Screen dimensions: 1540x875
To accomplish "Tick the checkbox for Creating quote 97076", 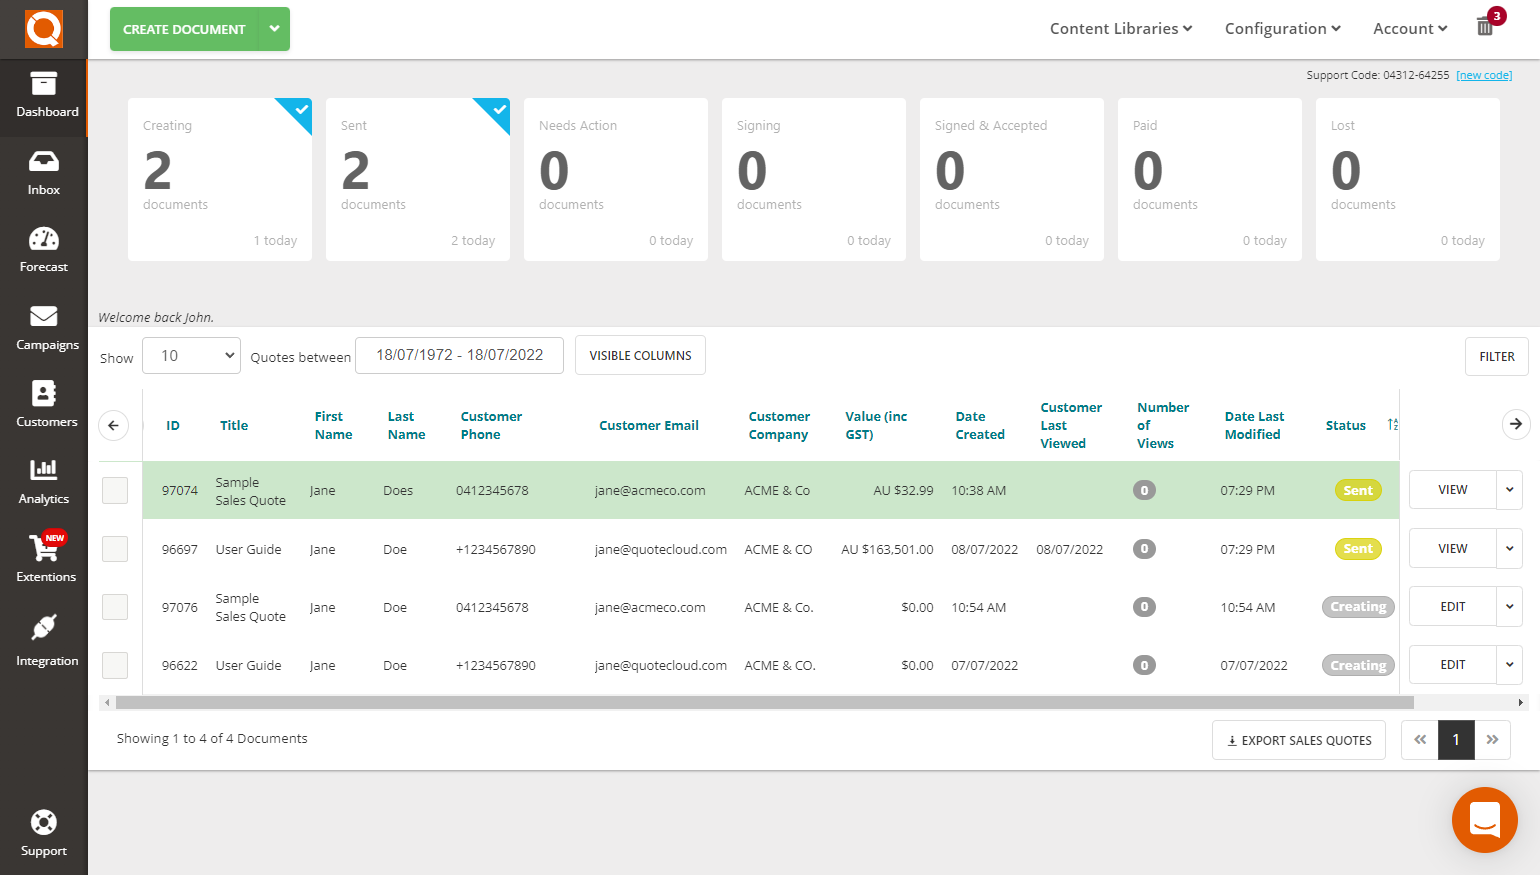I will (x=113, y=606).
